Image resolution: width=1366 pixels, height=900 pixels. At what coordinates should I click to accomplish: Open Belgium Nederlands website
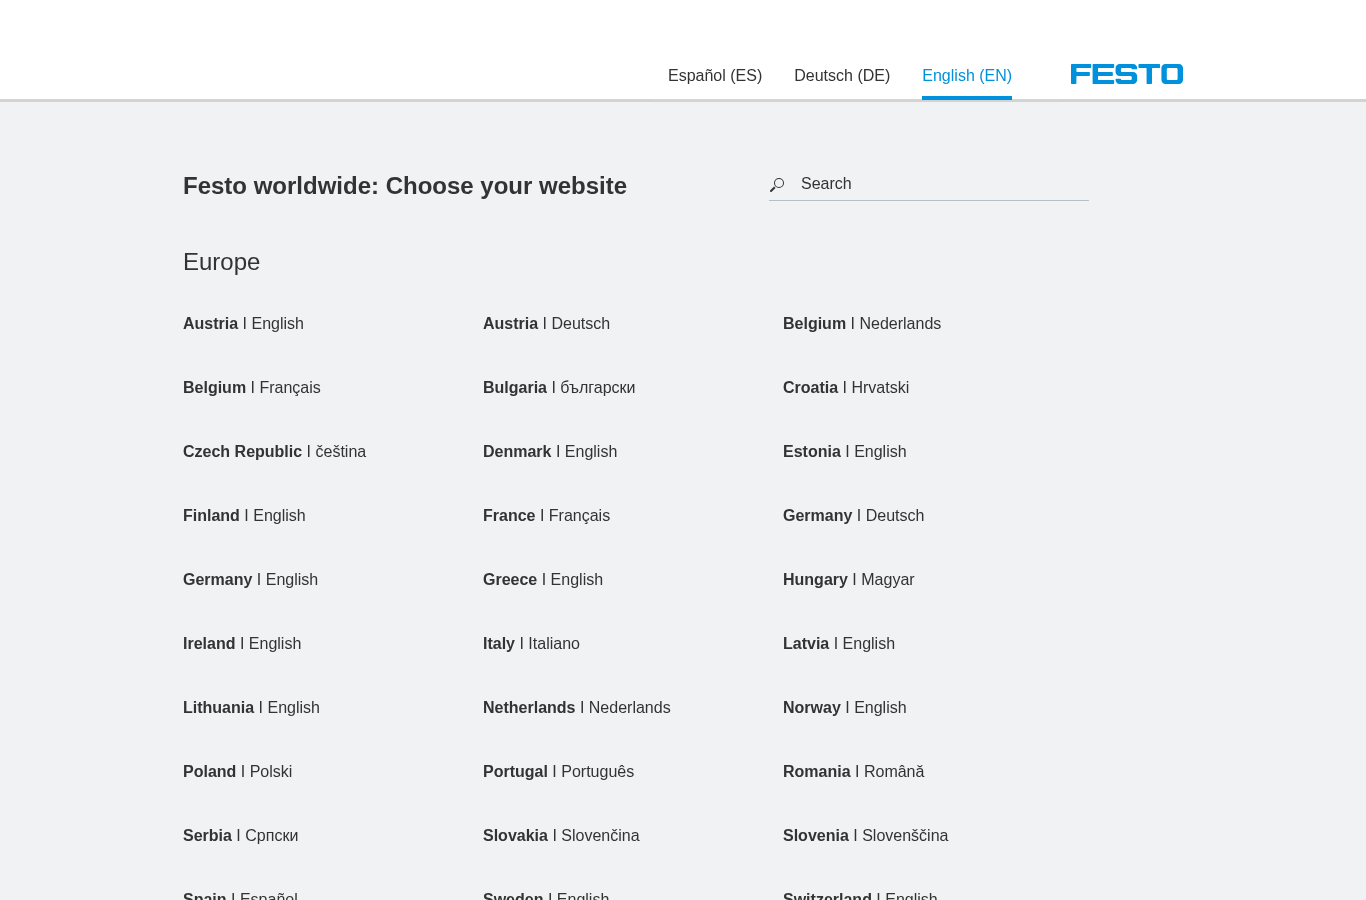point(862,324)
